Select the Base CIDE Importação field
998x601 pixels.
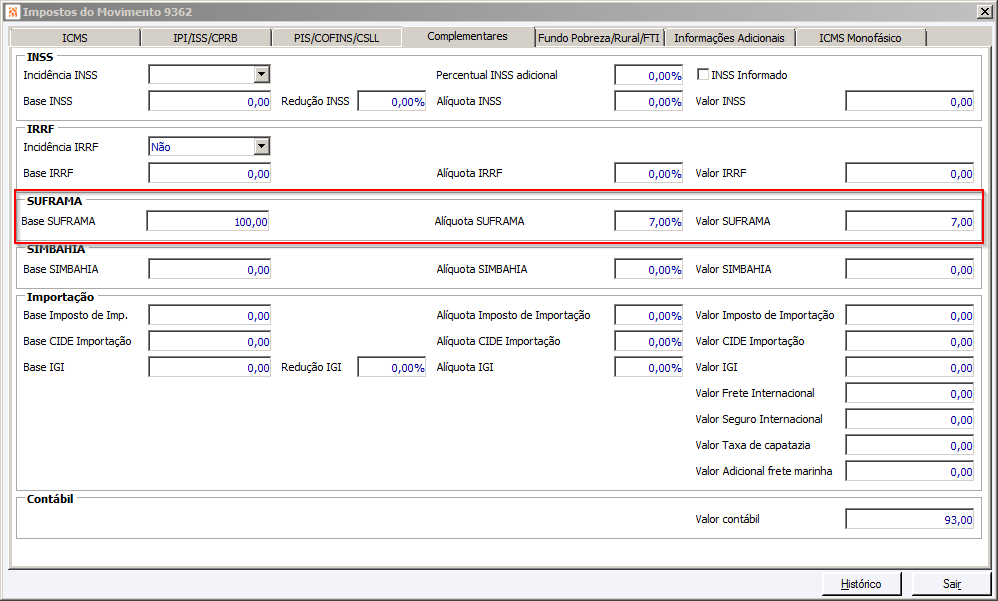pos(209,341)
